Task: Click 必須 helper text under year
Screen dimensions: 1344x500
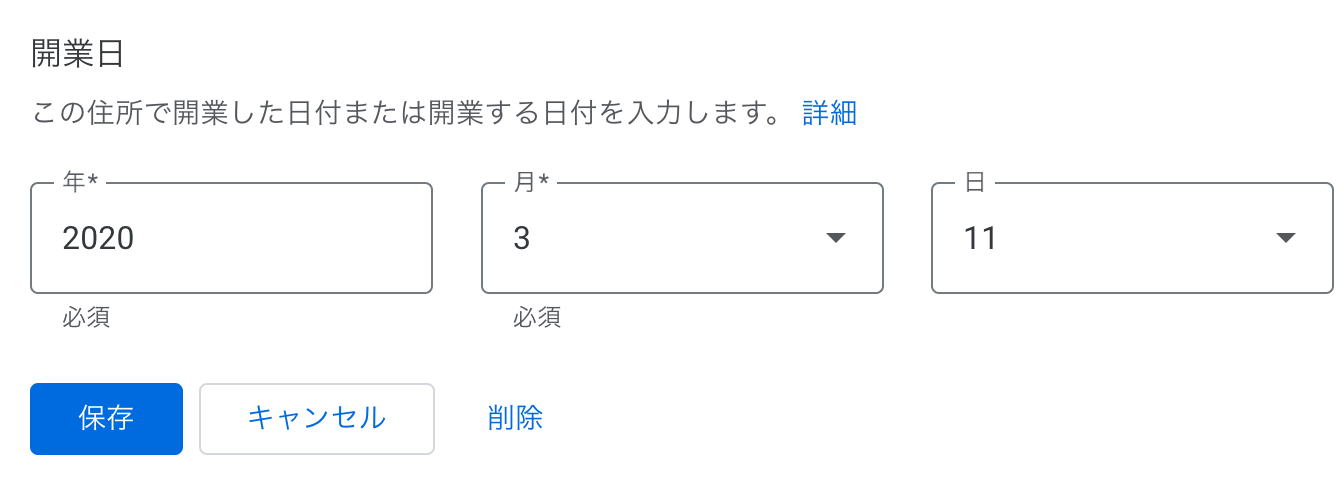Action: [86, 318]
